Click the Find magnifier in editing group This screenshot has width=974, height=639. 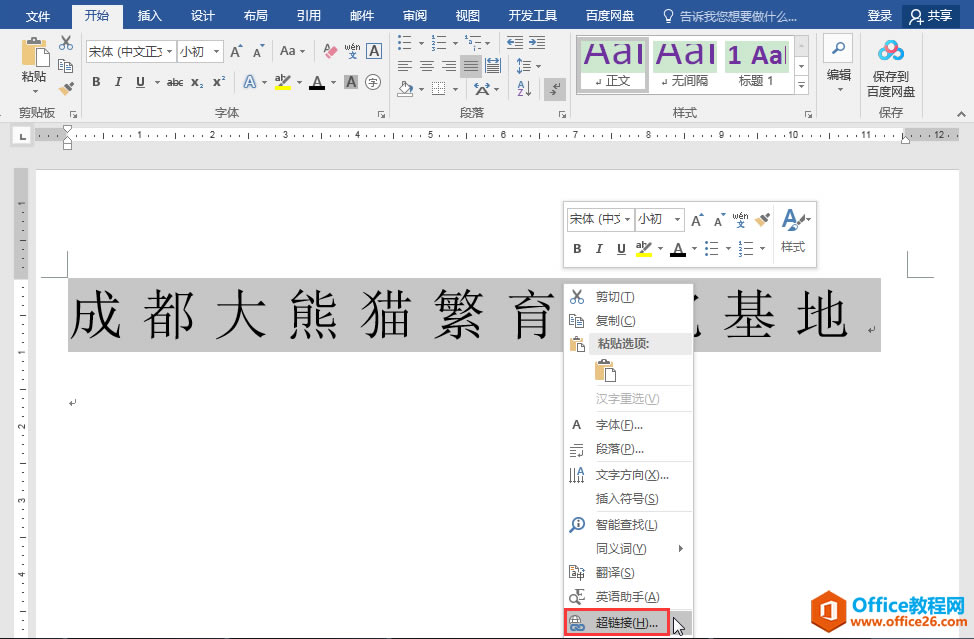click(838, 48)
